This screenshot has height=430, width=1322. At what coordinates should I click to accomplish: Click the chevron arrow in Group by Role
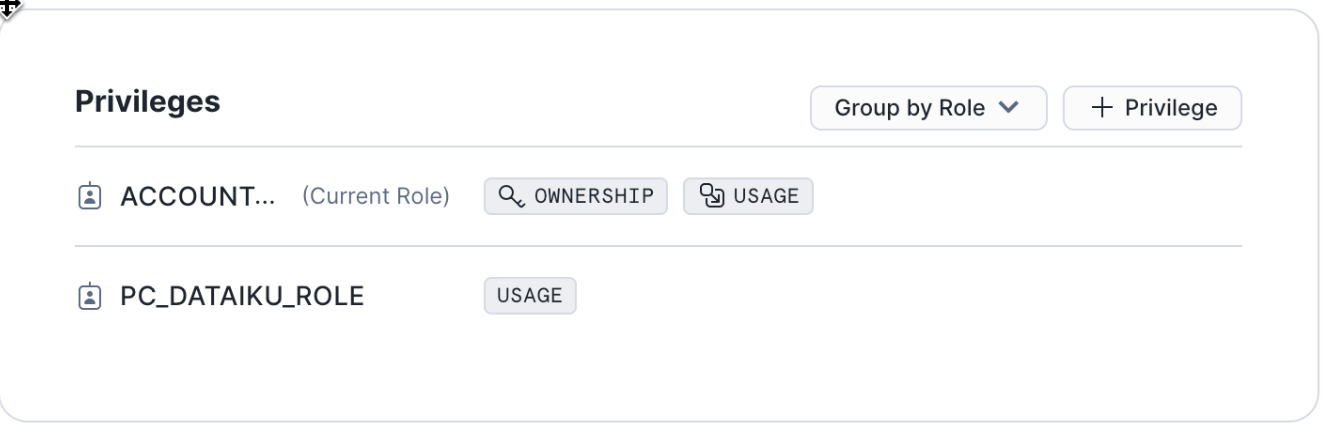click(x=1009, y=108)
